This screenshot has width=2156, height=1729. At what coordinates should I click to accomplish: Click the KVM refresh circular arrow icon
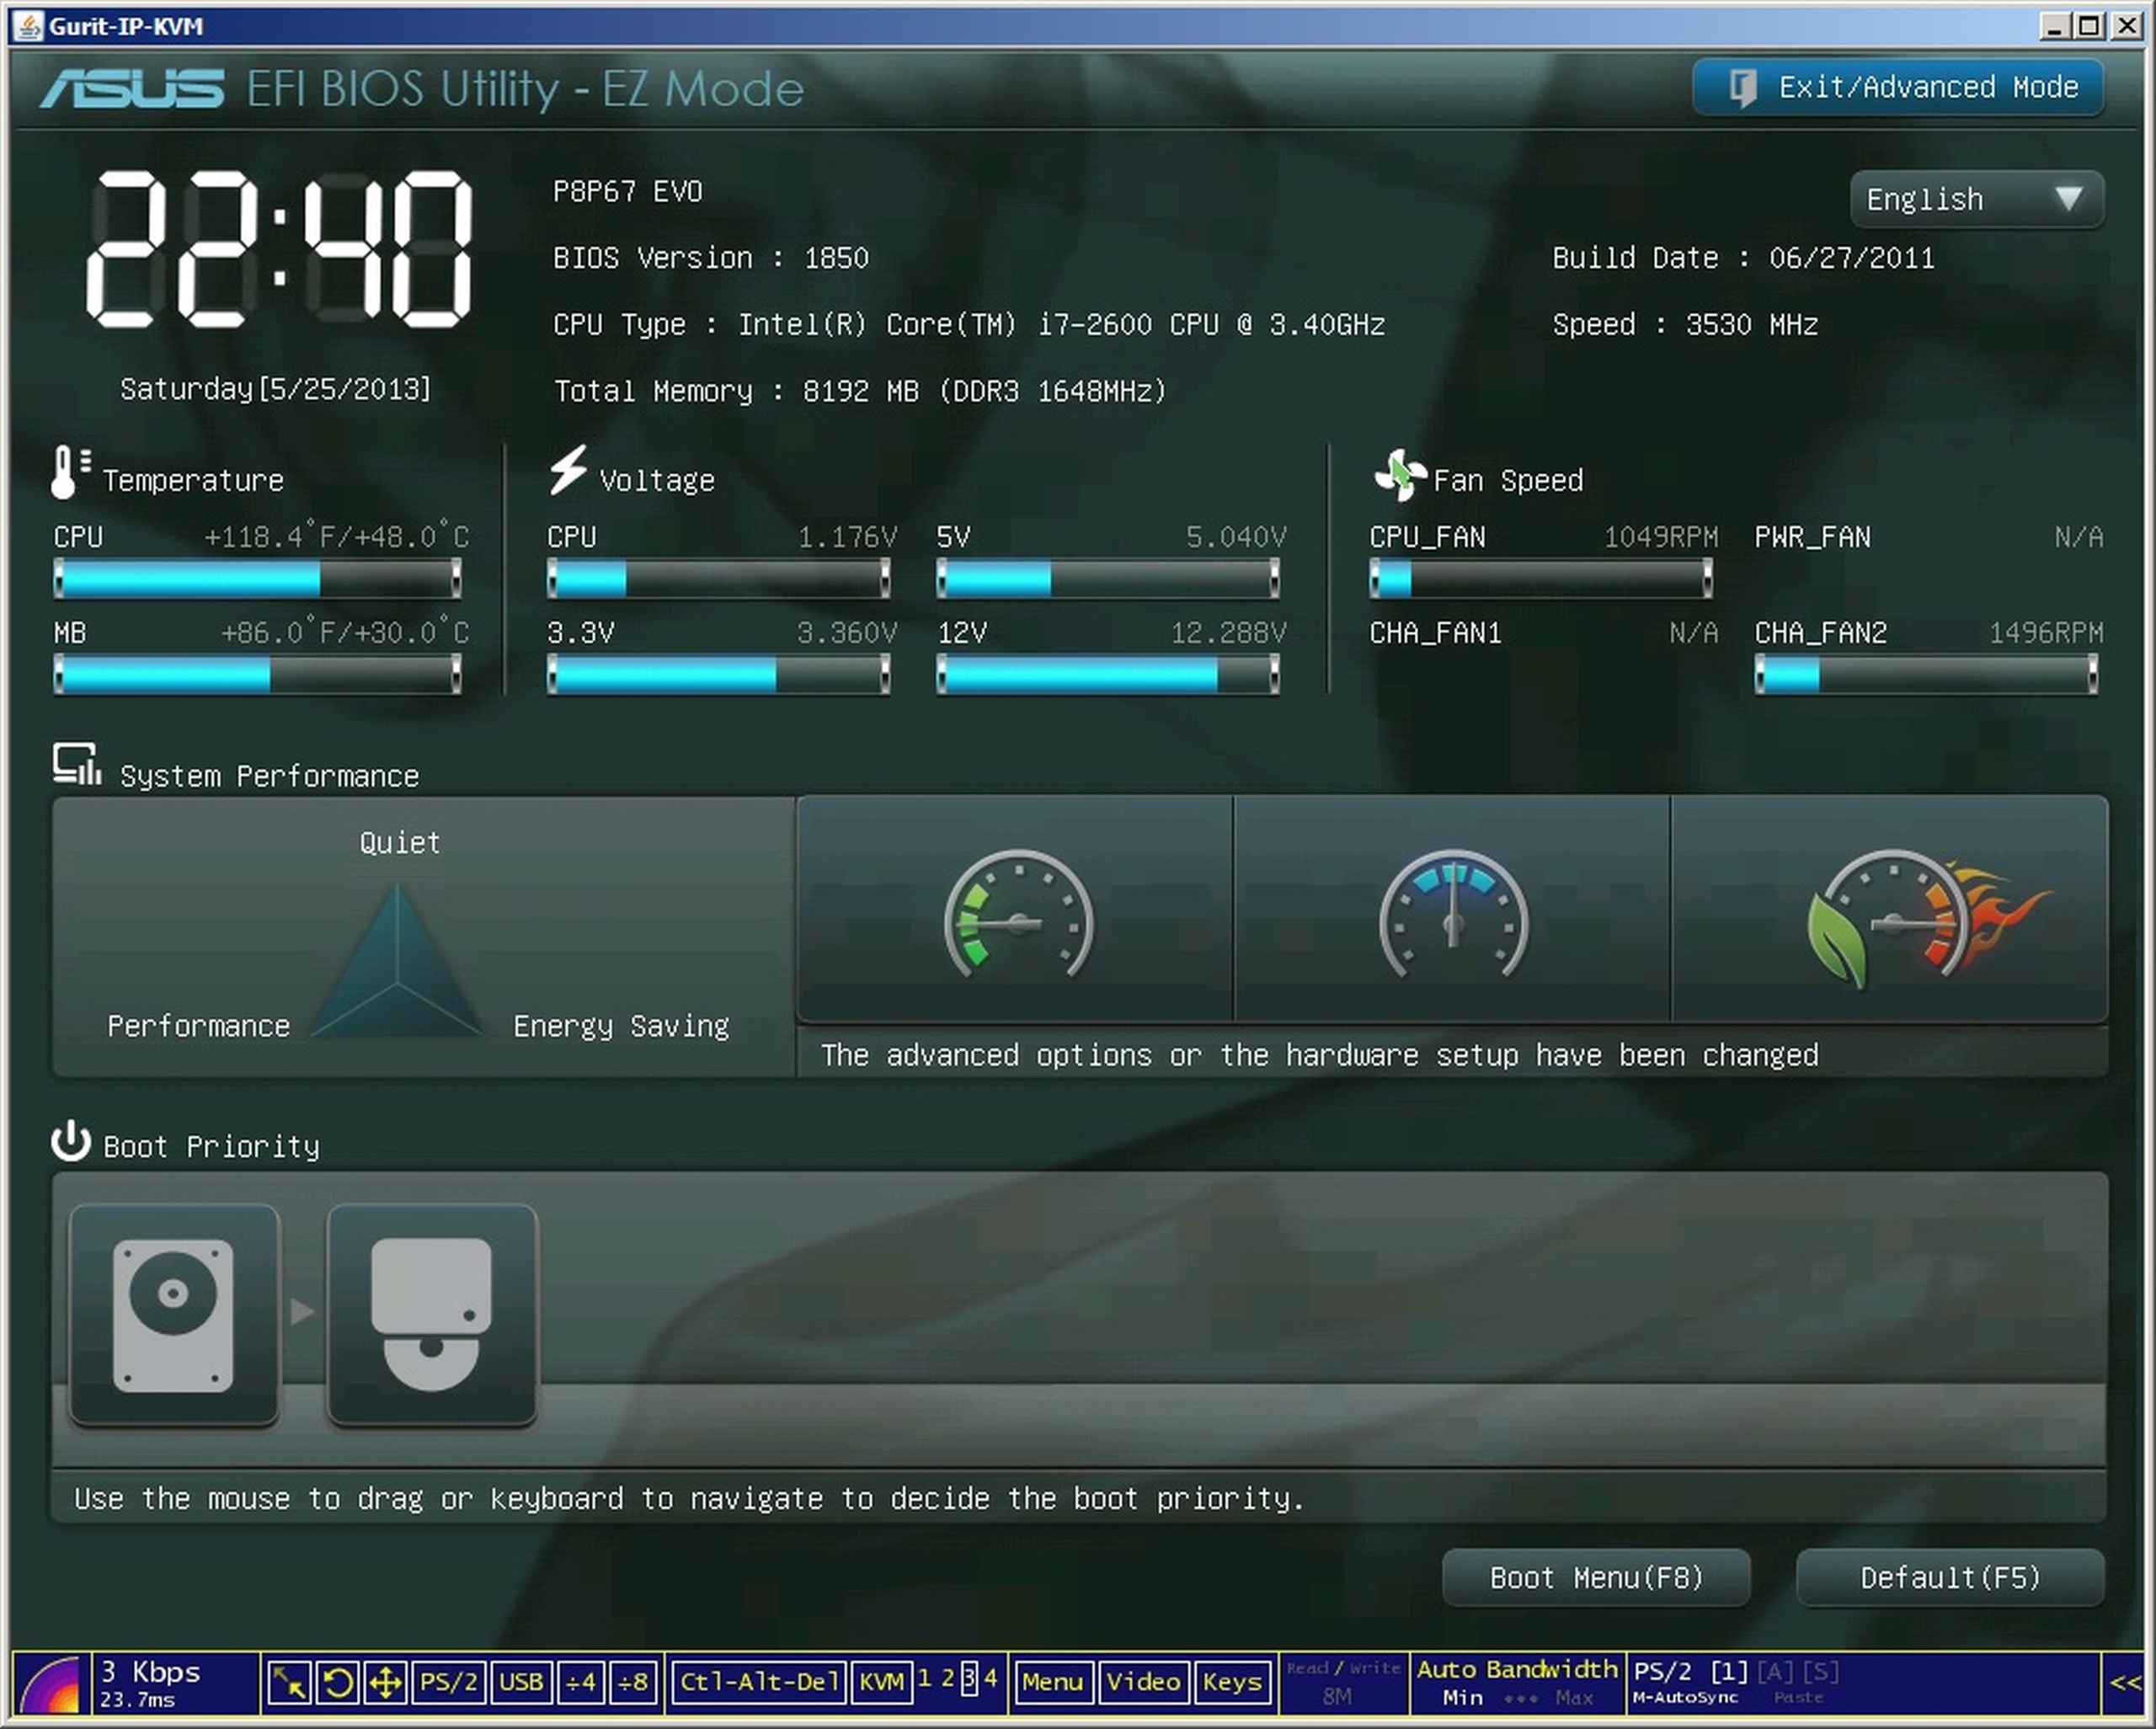(x=338, y=1683)
